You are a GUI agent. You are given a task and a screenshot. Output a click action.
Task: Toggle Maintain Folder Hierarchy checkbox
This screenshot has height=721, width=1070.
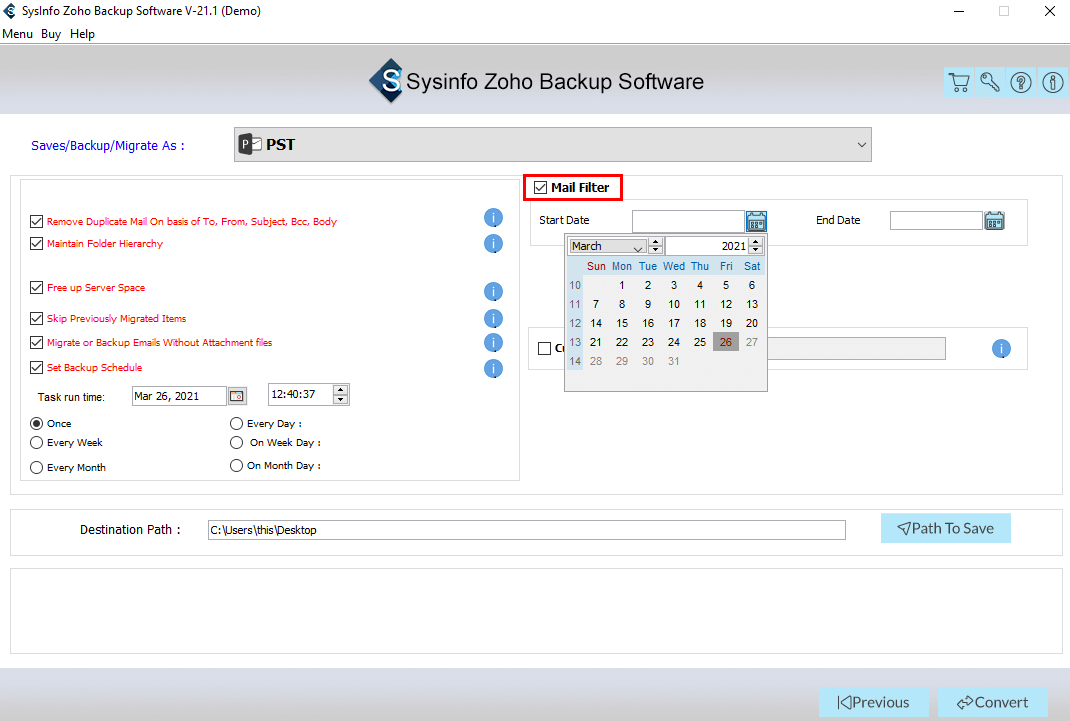tap(37, 244)
